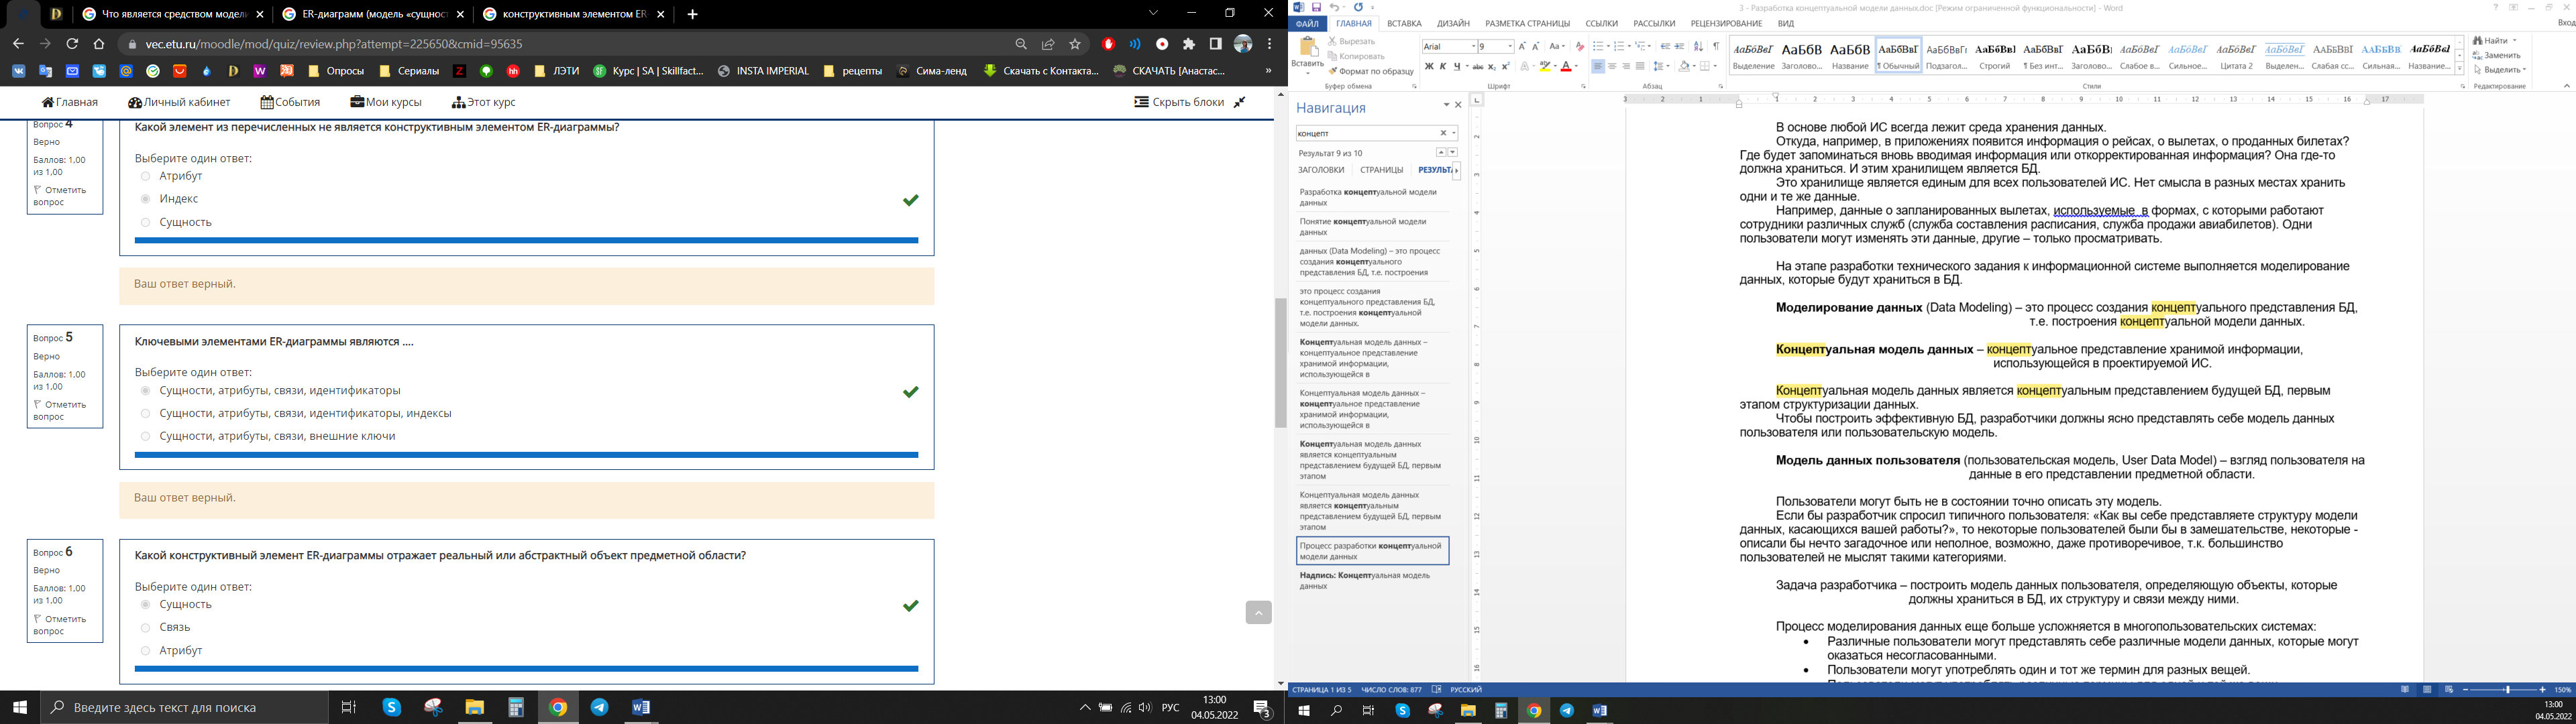Open Личный кабинет link
Screen dimensions: 2576x724
pos(179,102)
